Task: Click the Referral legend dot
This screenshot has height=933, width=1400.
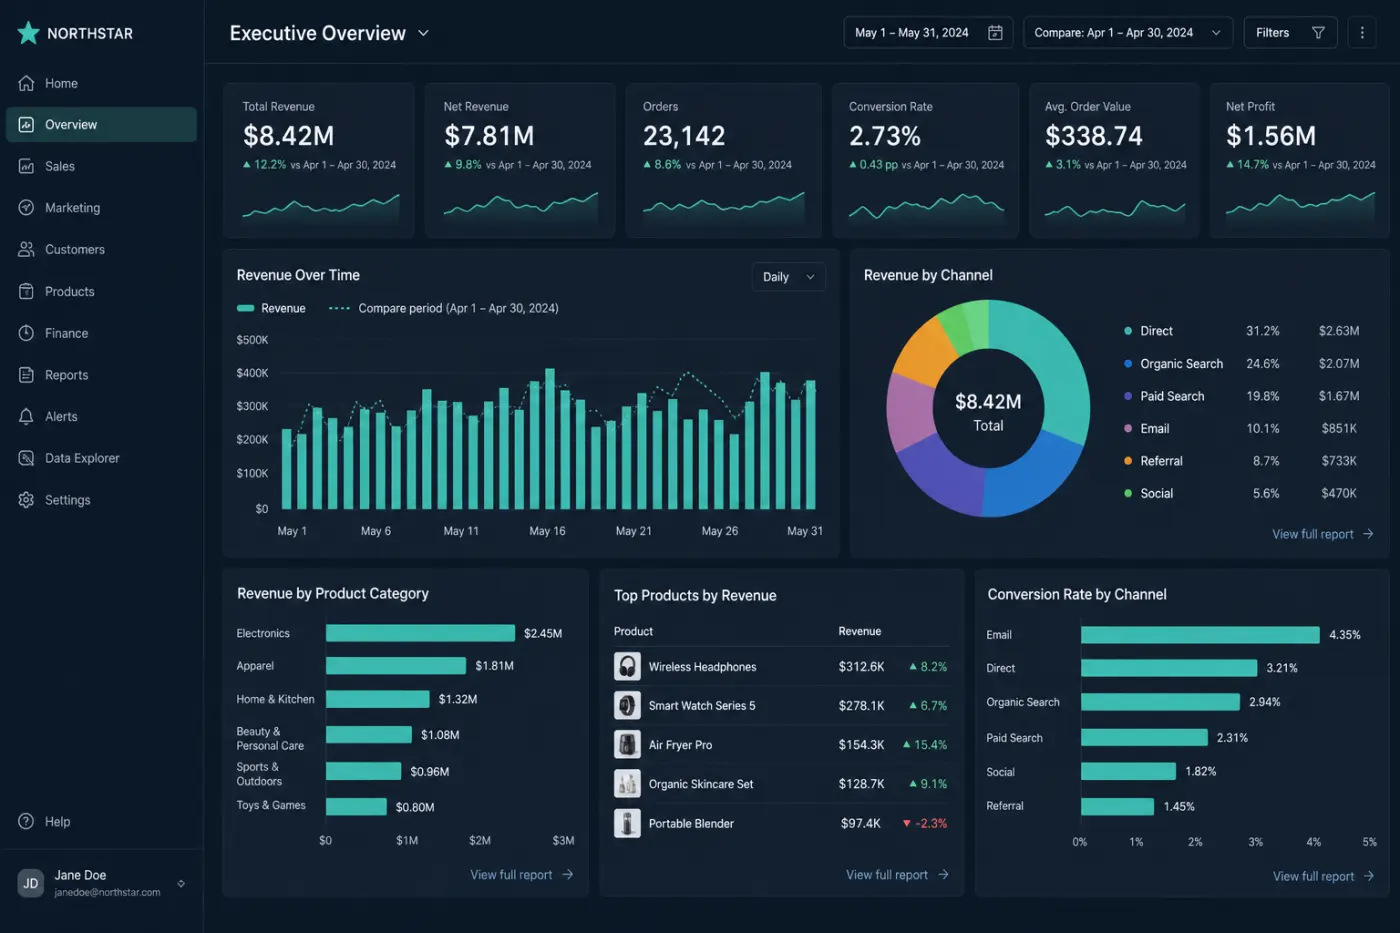Action: click(1128, 461)
